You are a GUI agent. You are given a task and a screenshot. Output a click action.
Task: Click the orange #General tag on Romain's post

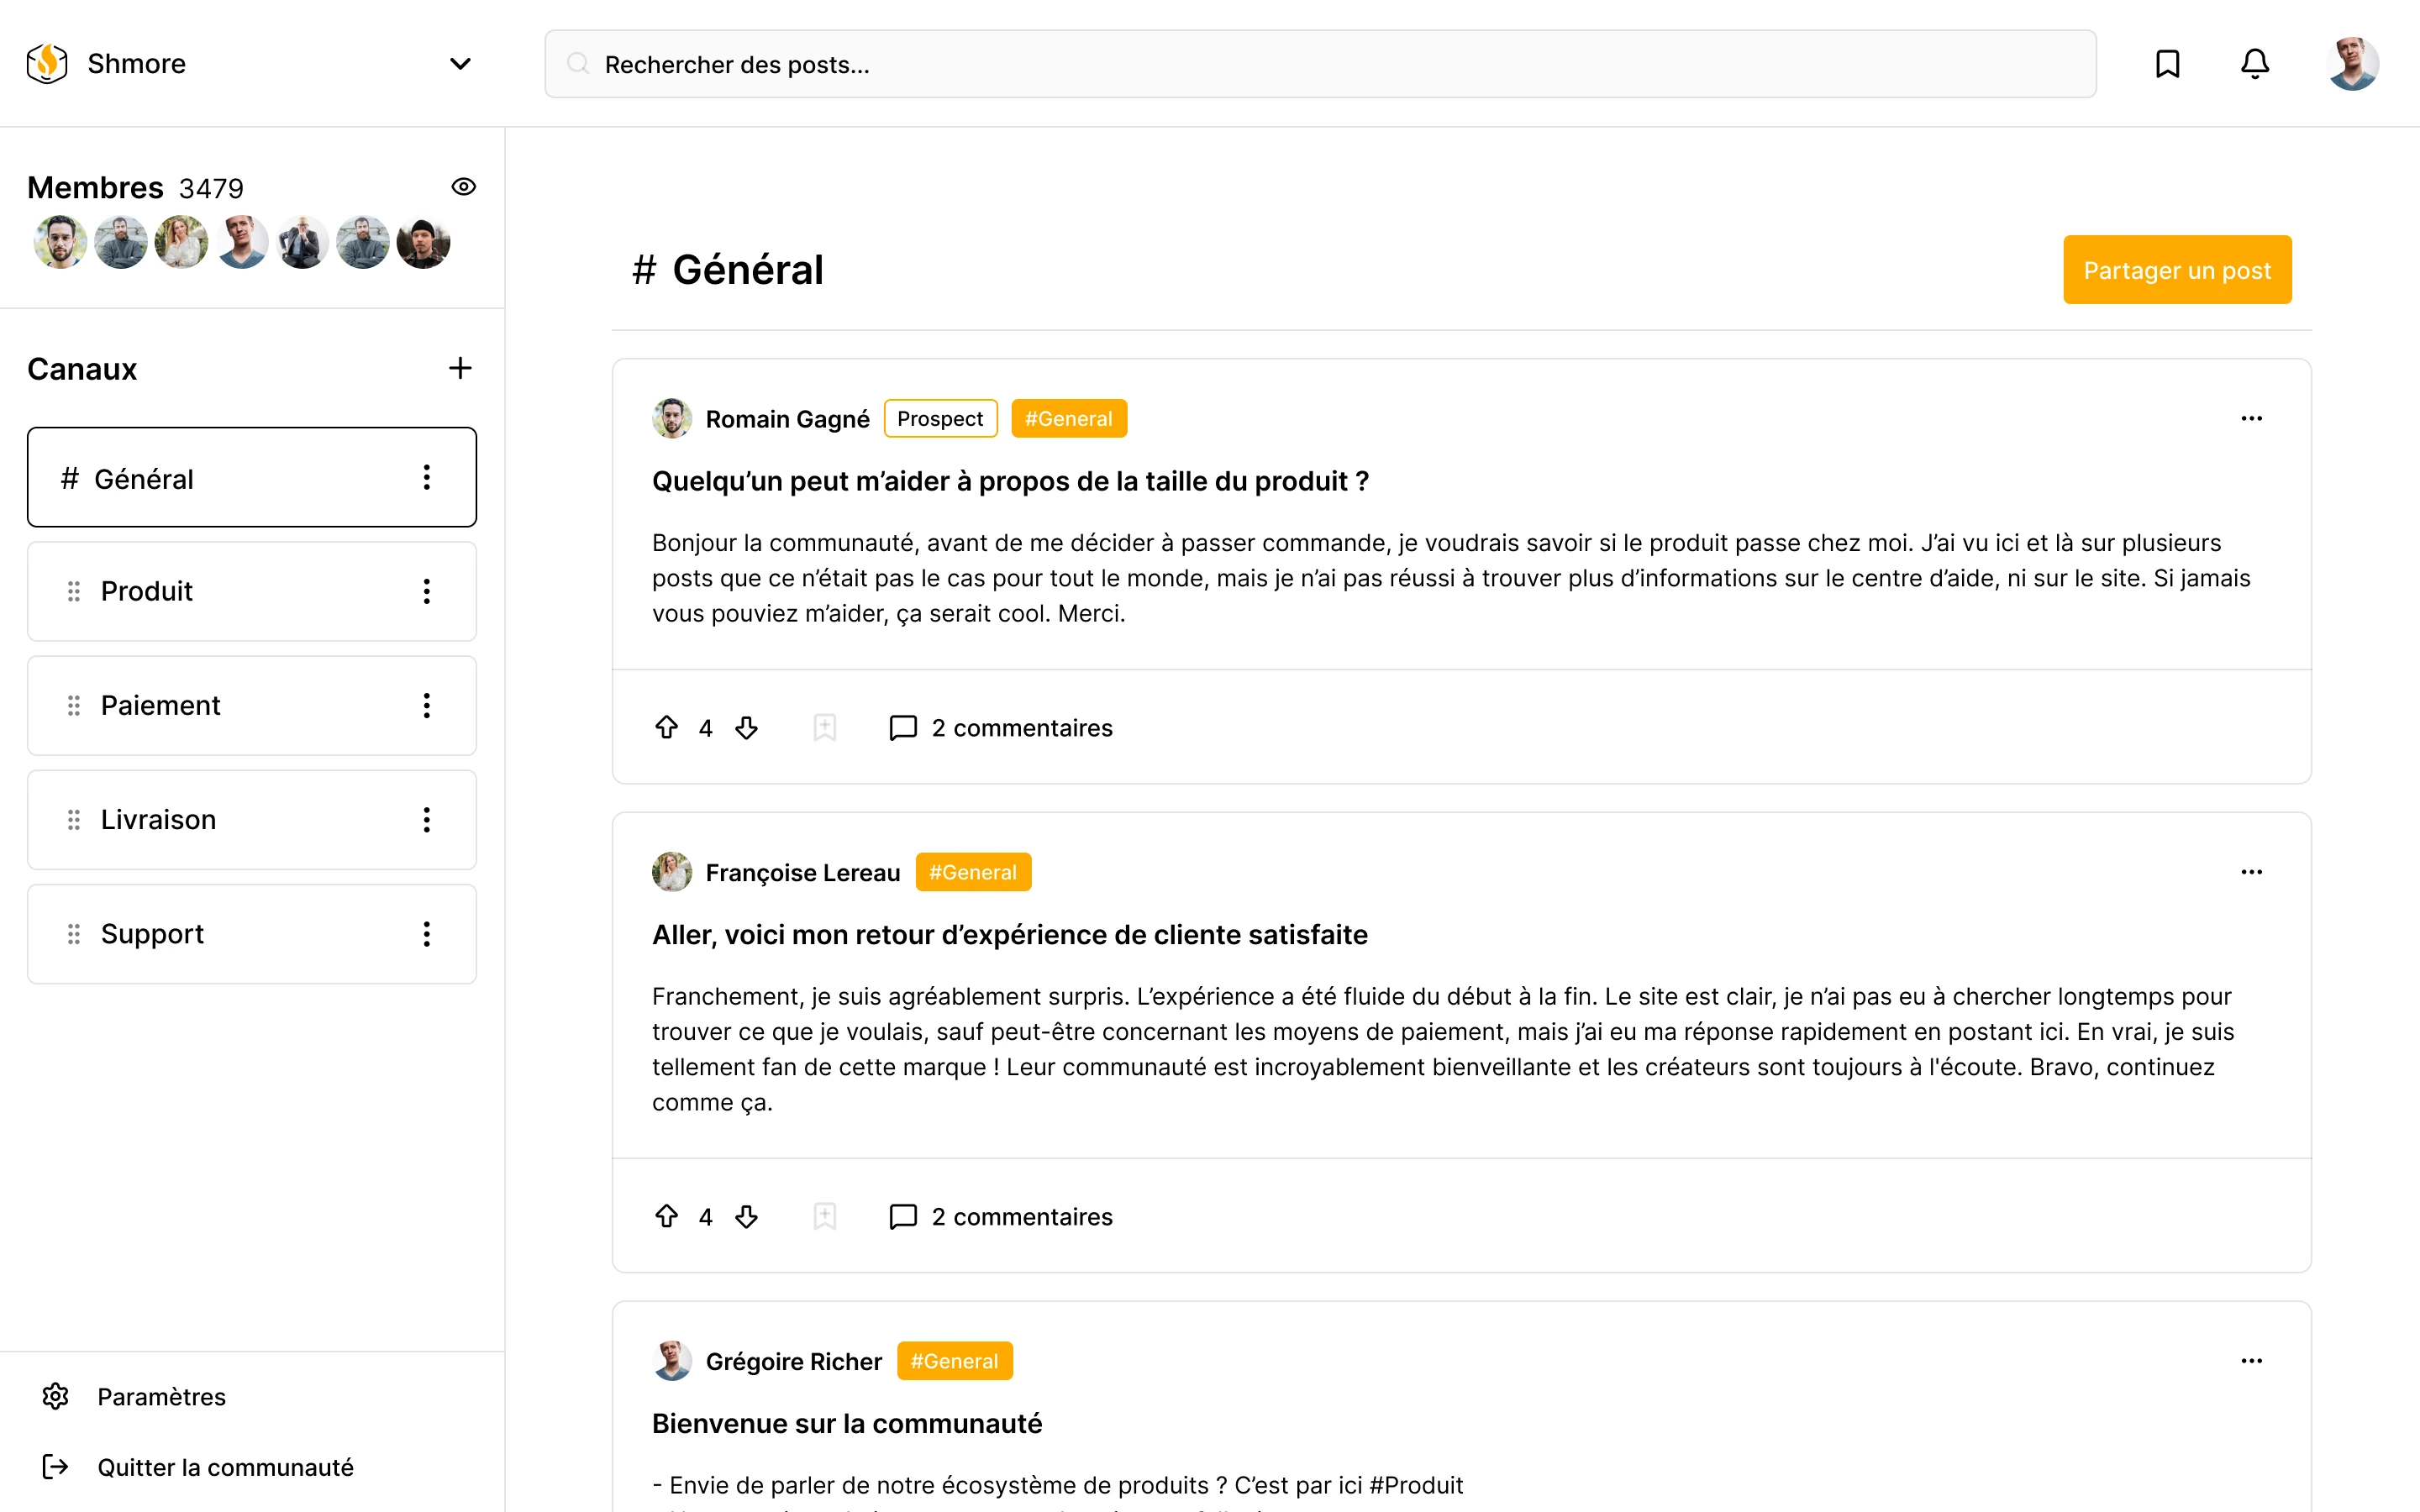[1068, 418]
